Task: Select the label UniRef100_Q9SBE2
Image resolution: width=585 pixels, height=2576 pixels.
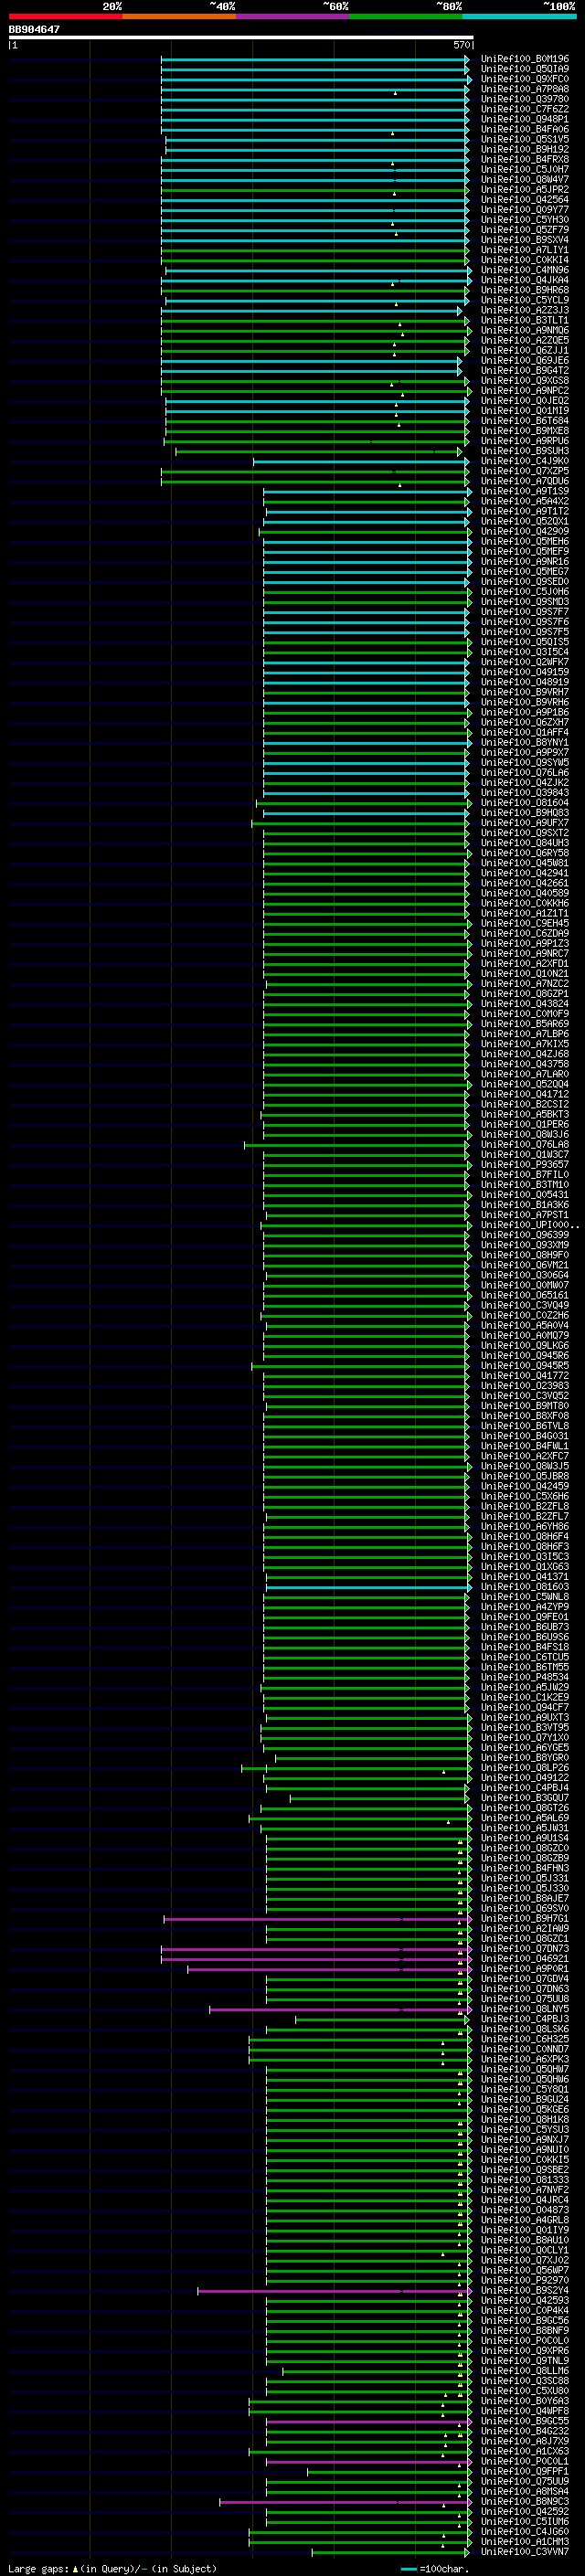Action: coord(525,2170)
